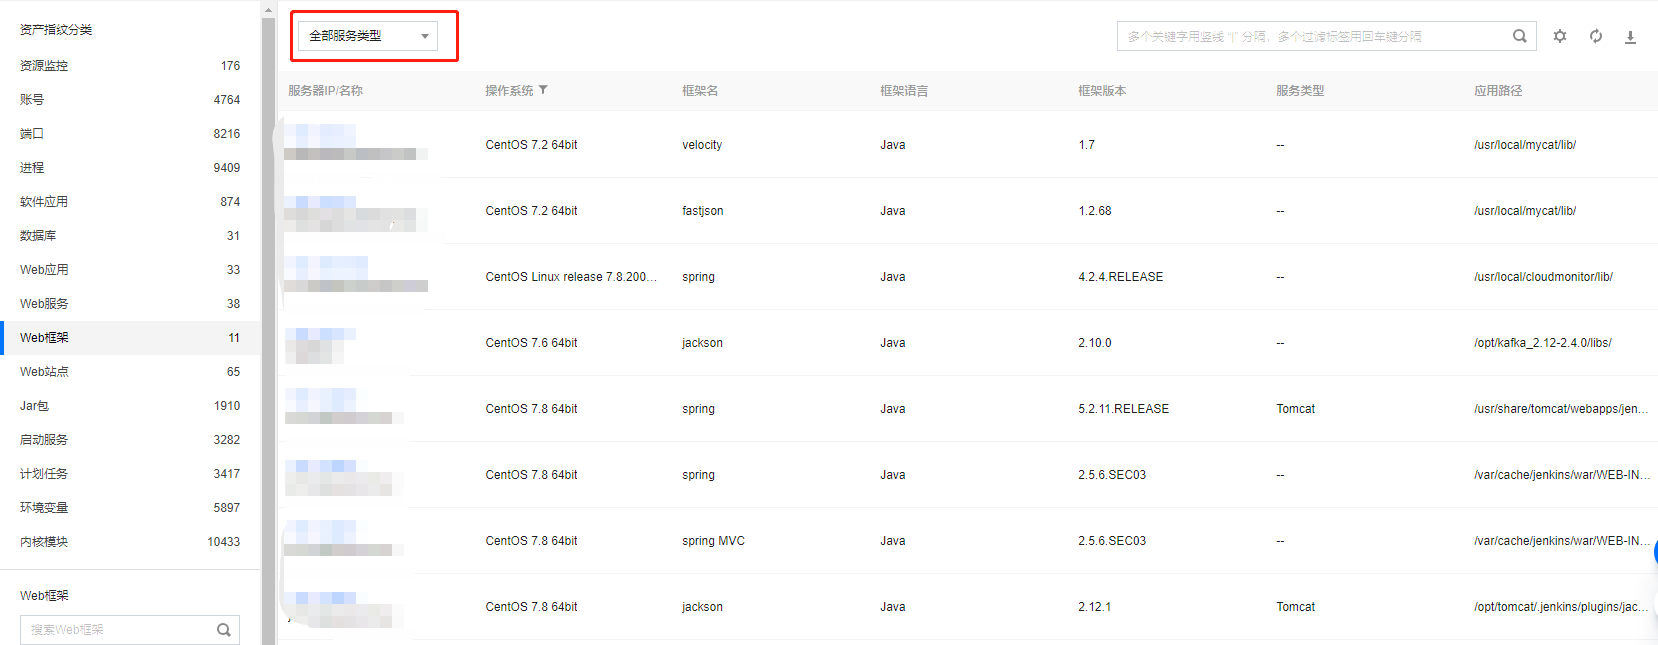Click the velocity framework row
The height and width of the screenshot is (645, 1658).
[x=702, y=145]
